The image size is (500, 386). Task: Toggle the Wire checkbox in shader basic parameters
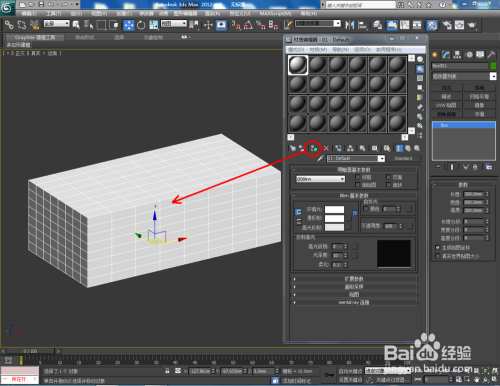pos(358,177)
